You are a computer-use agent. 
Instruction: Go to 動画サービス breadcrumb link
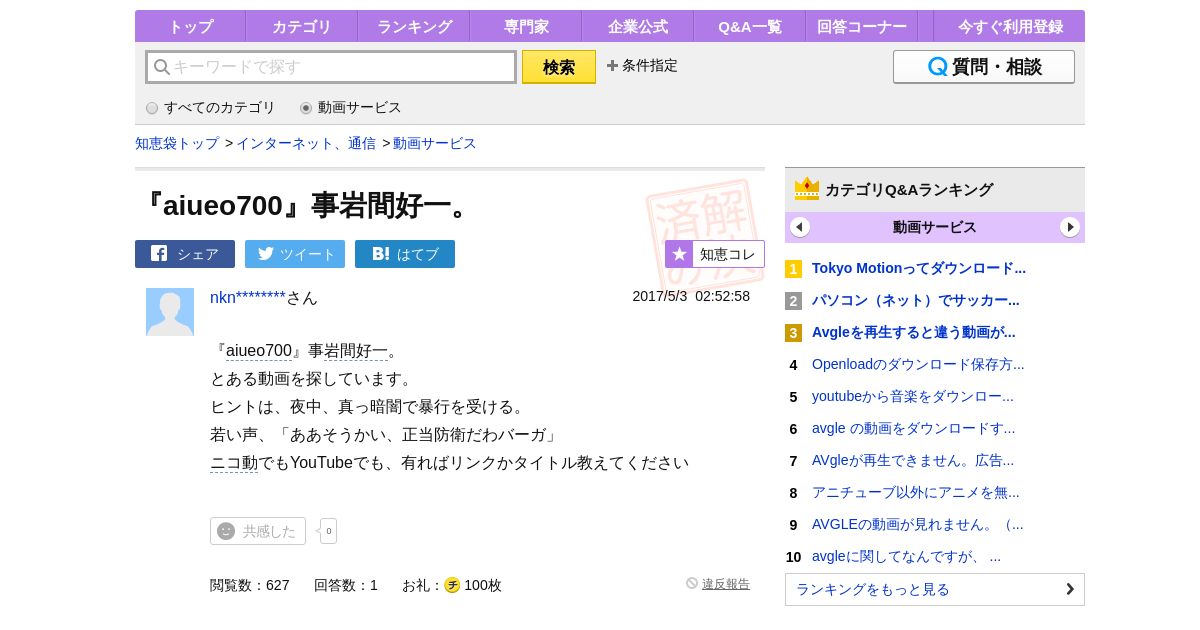(435, 143)
